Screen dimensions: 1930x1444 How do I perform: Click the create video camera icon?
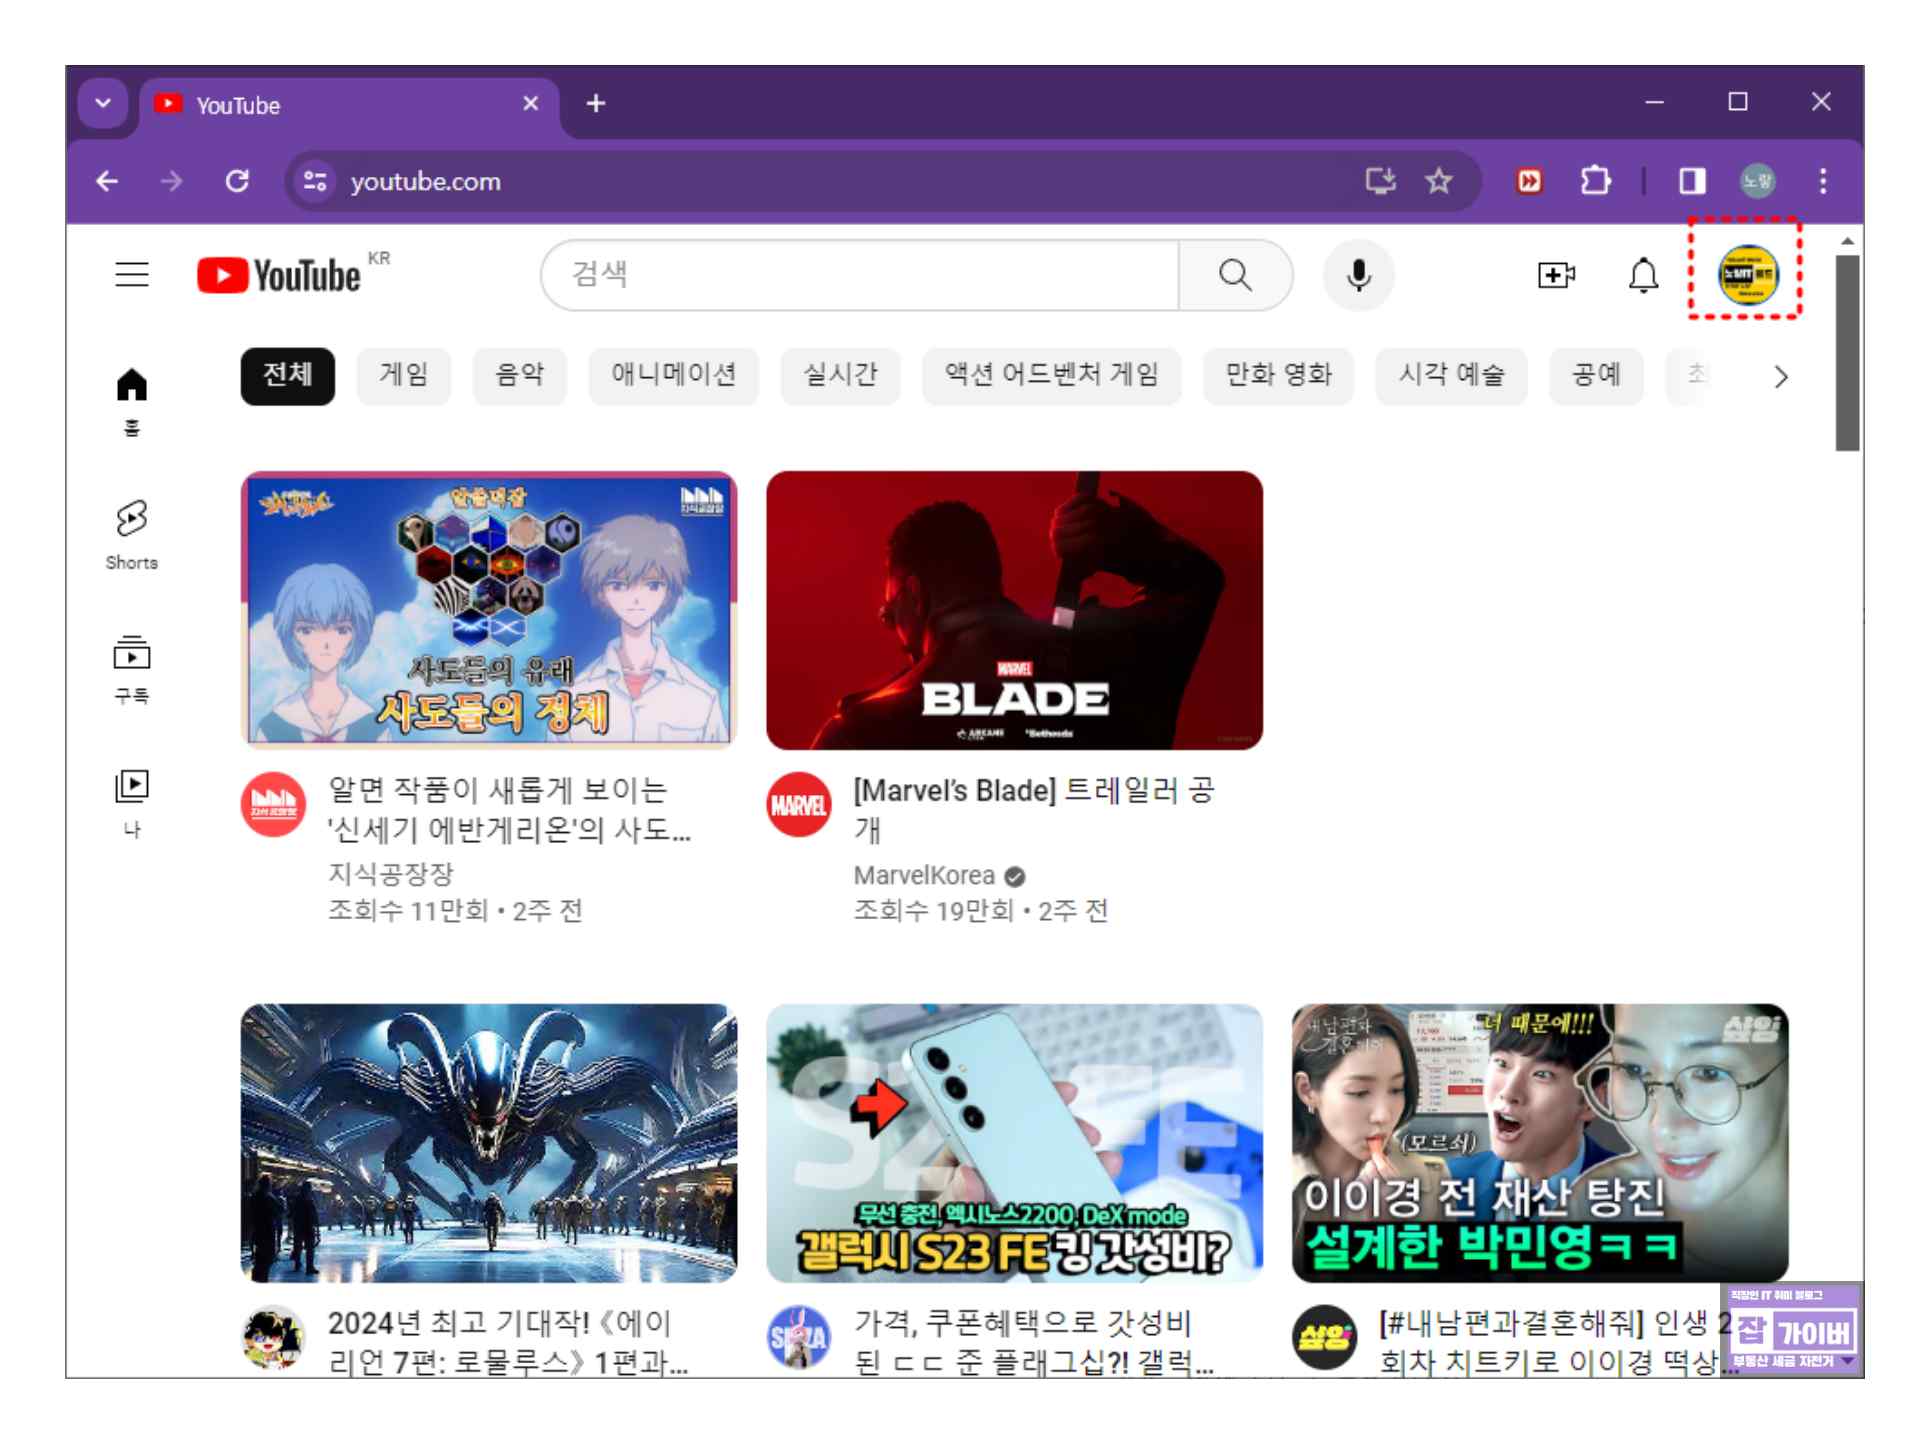[x=1556, y=275]
